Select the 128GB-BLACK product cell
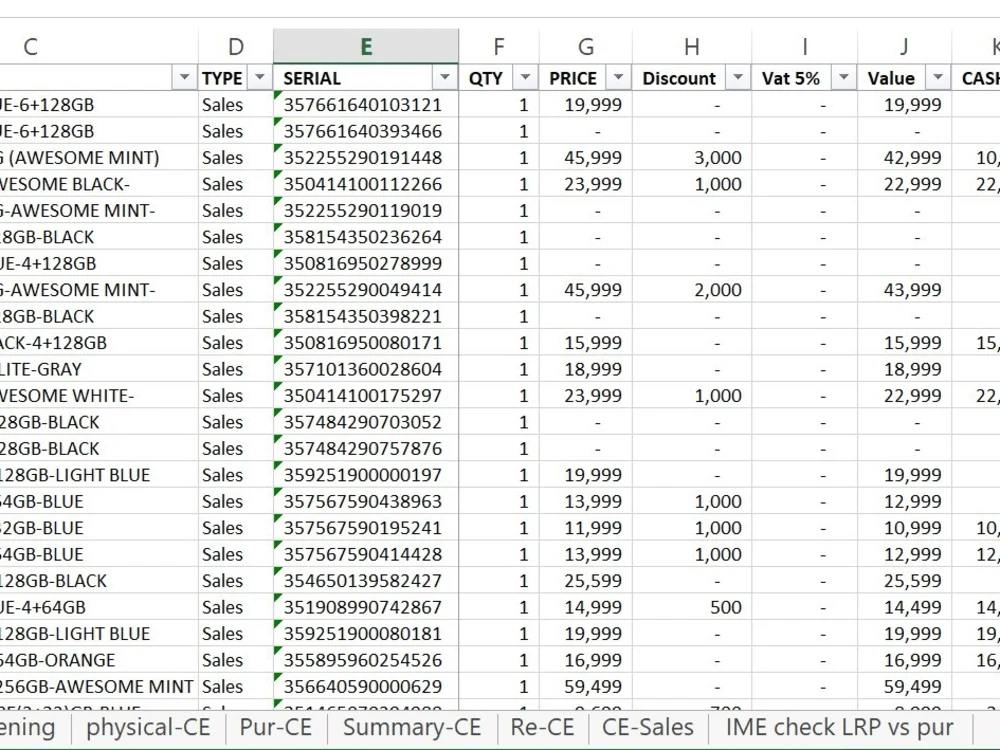This screenshot has width=1000, height=750. click(x=99, y=581)
